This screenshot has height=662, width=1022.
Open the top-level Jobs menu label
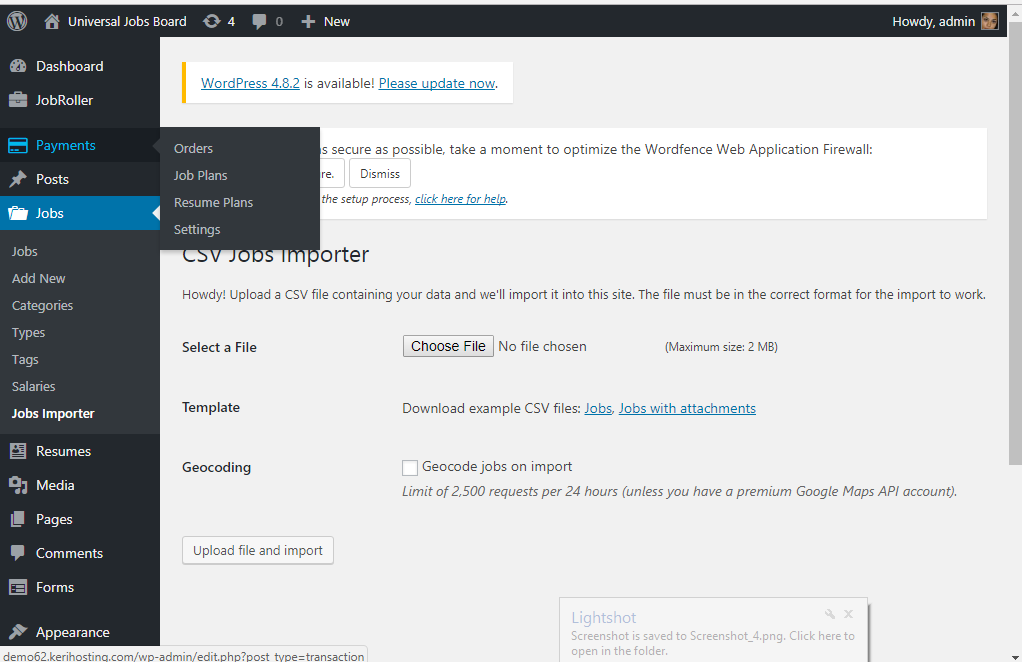coord(50,213)
